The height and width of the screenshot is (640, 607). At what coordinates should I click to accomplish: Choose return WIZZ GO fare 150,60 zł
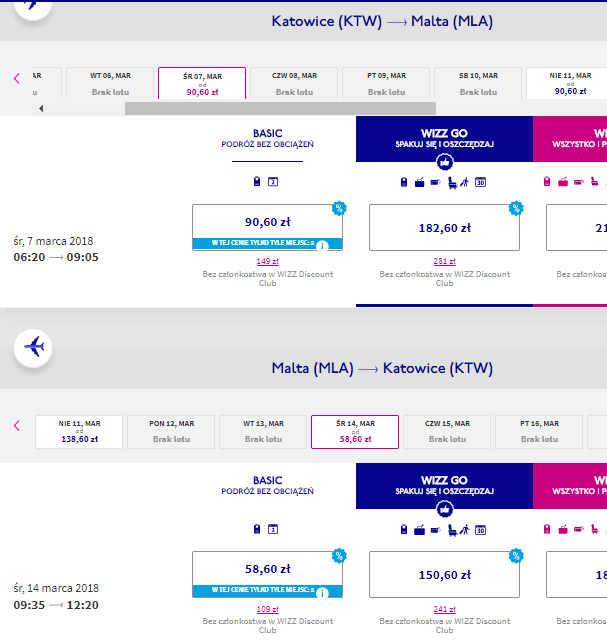(x=445, y=575)
